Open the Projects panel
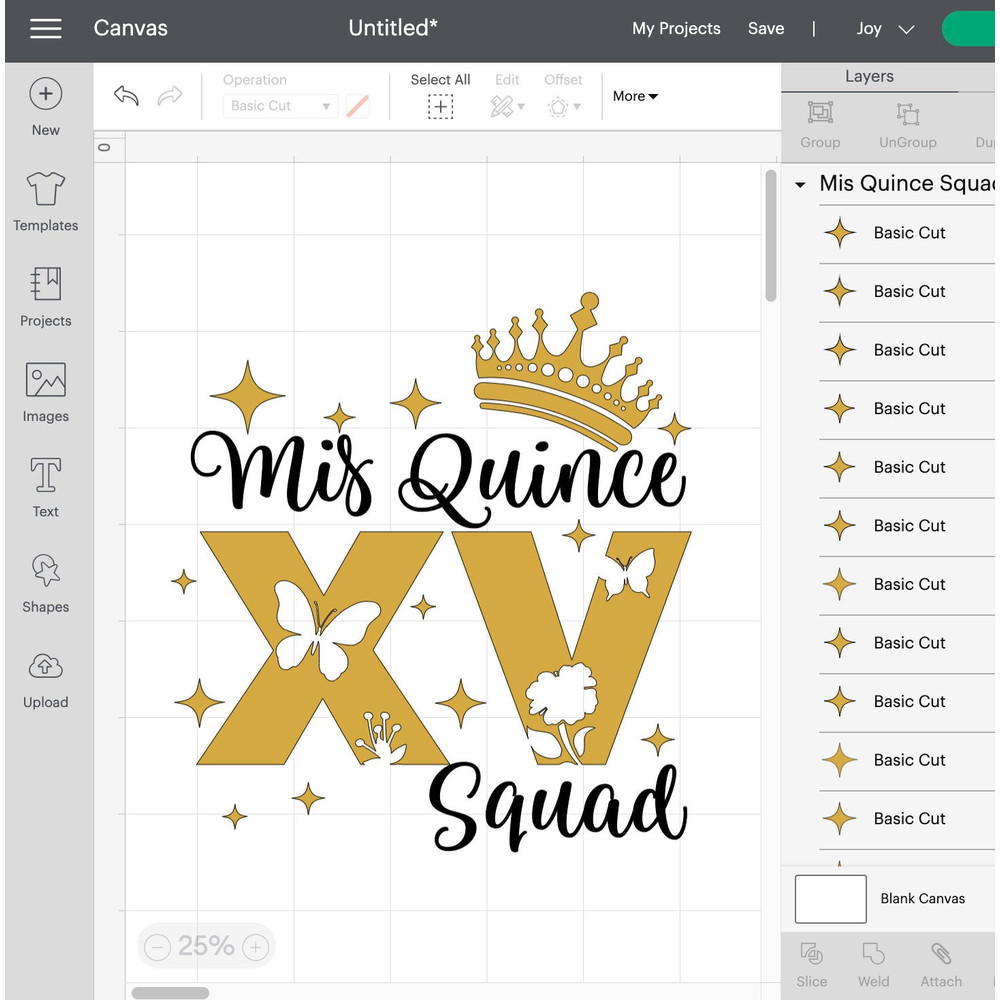 pyautogui.click(x=45, y=297)
